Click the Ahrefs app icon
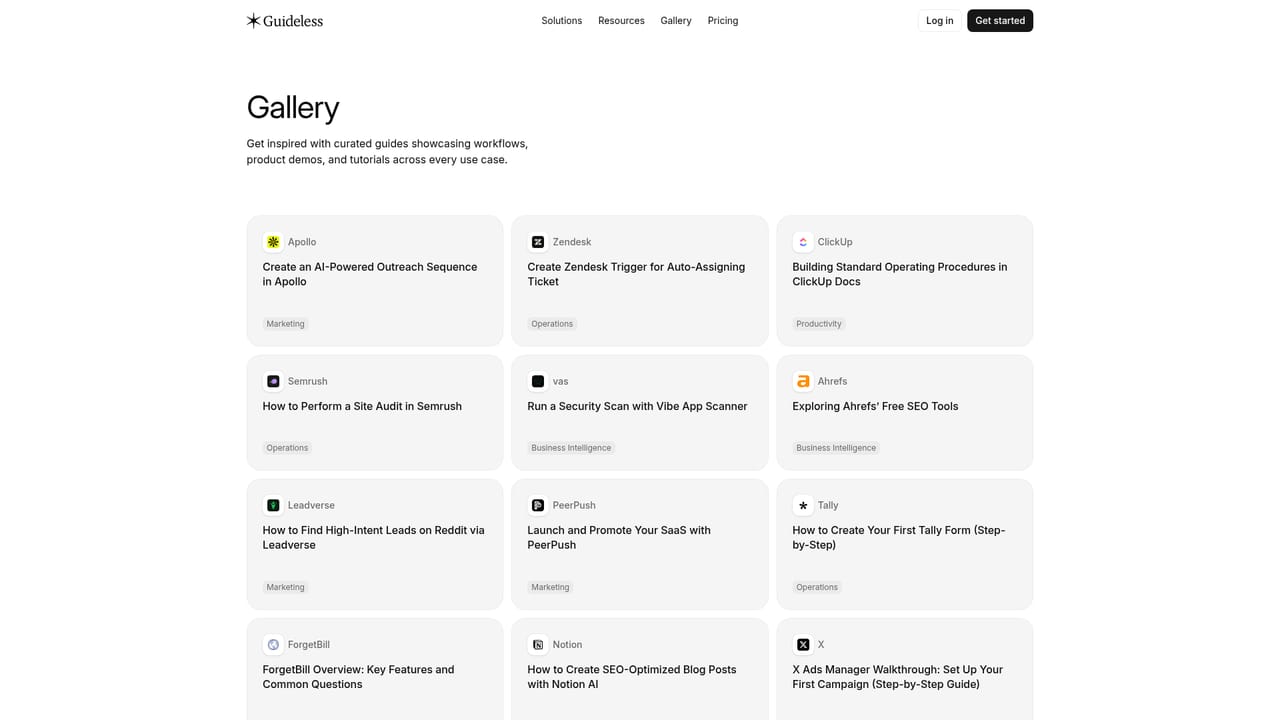Screen dimensions: 1280x720 [x=803, y=381]
